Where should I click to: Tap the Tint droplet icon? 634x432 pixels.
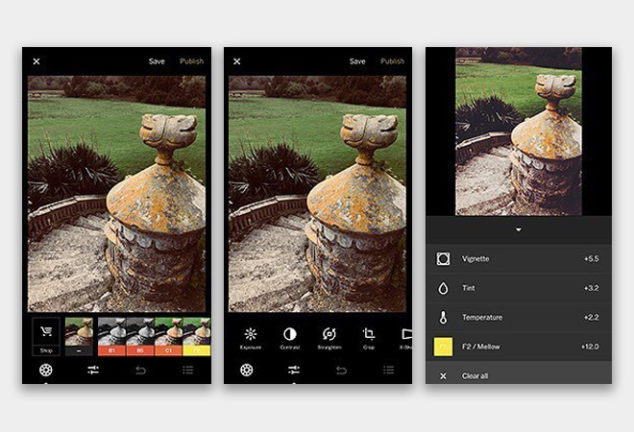click(x=443, y=287)
